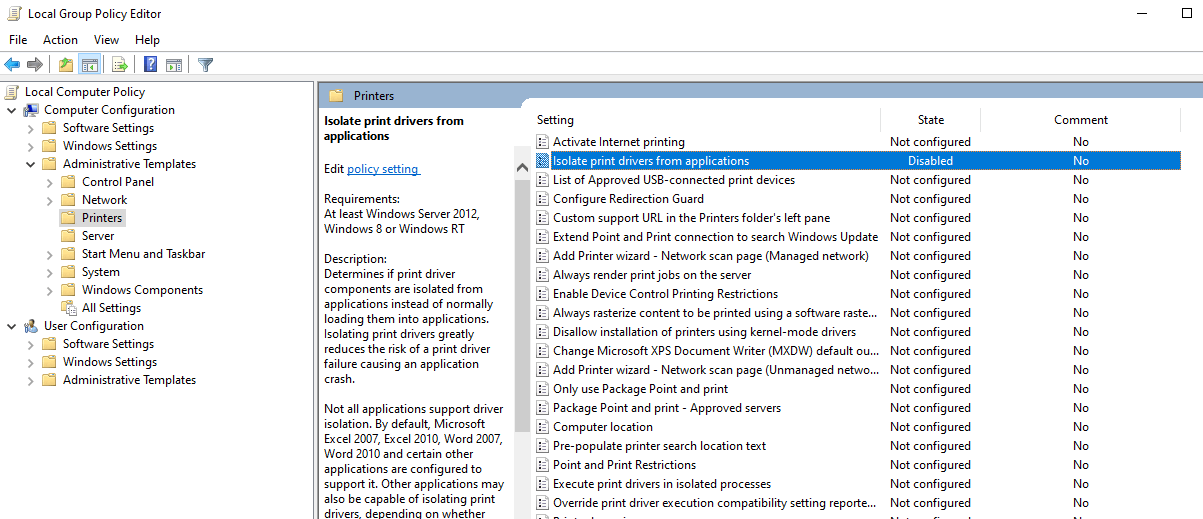Click the Filter funnel toolbar icon
This screenshot has height=519, width=1203.
[x=205, y=65]
